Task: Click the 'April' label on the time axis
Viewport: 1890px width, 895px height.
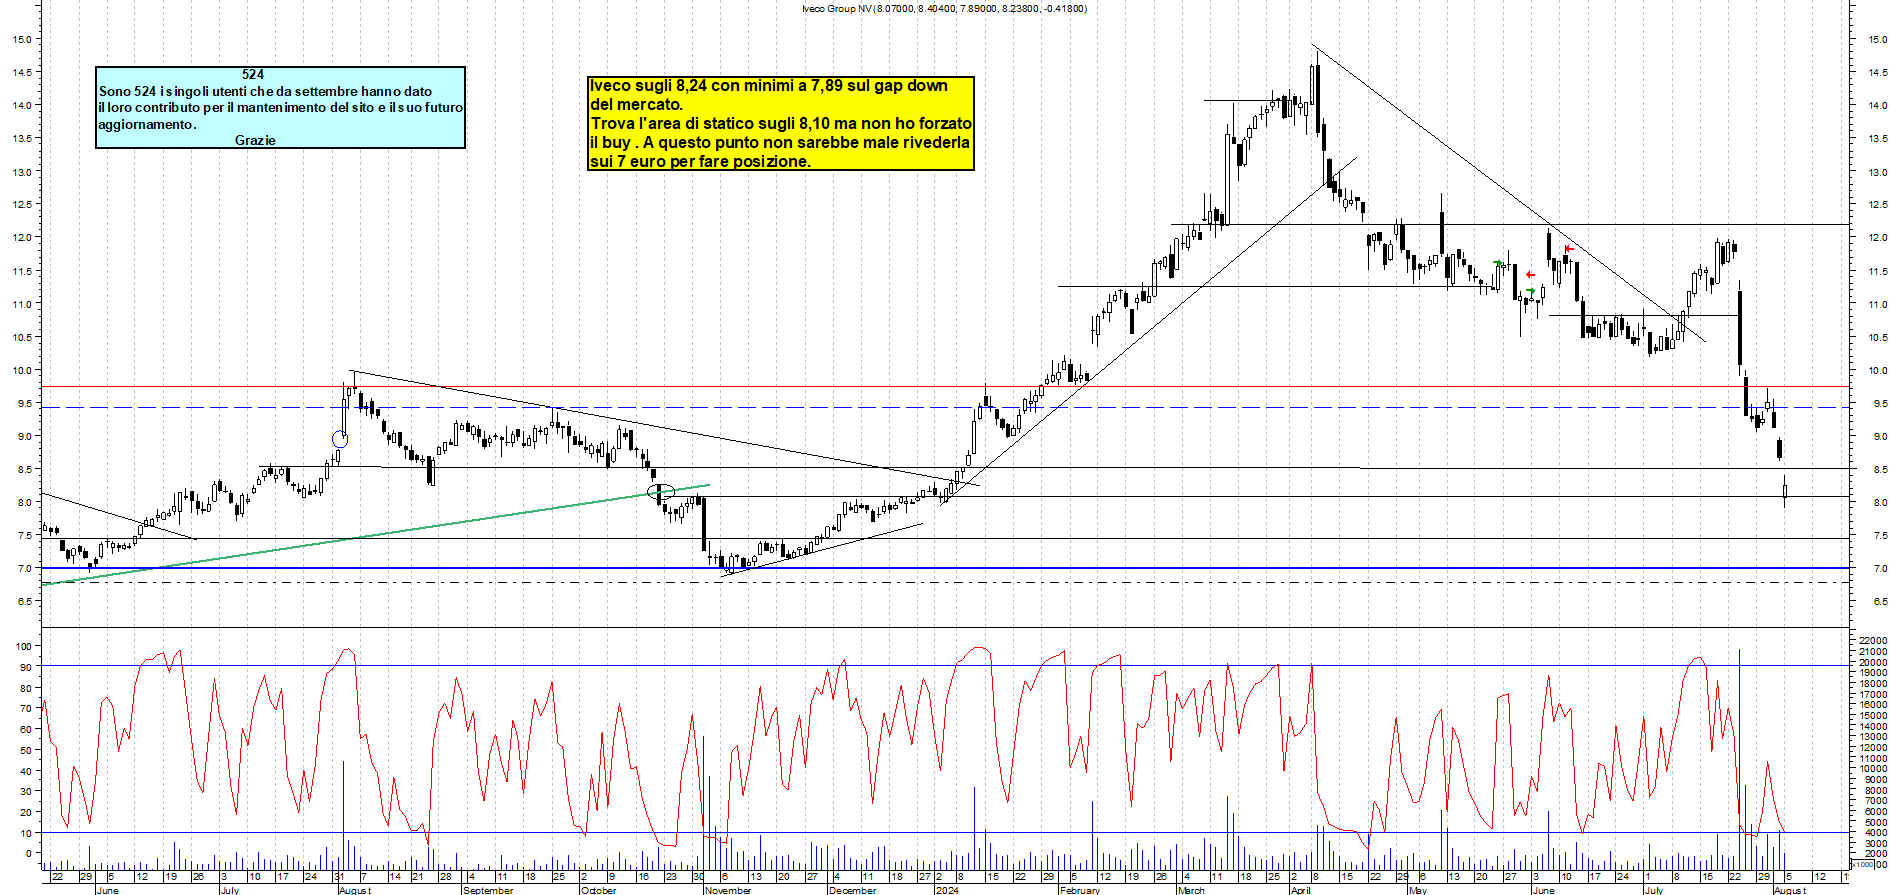Action: [1300, 890]
